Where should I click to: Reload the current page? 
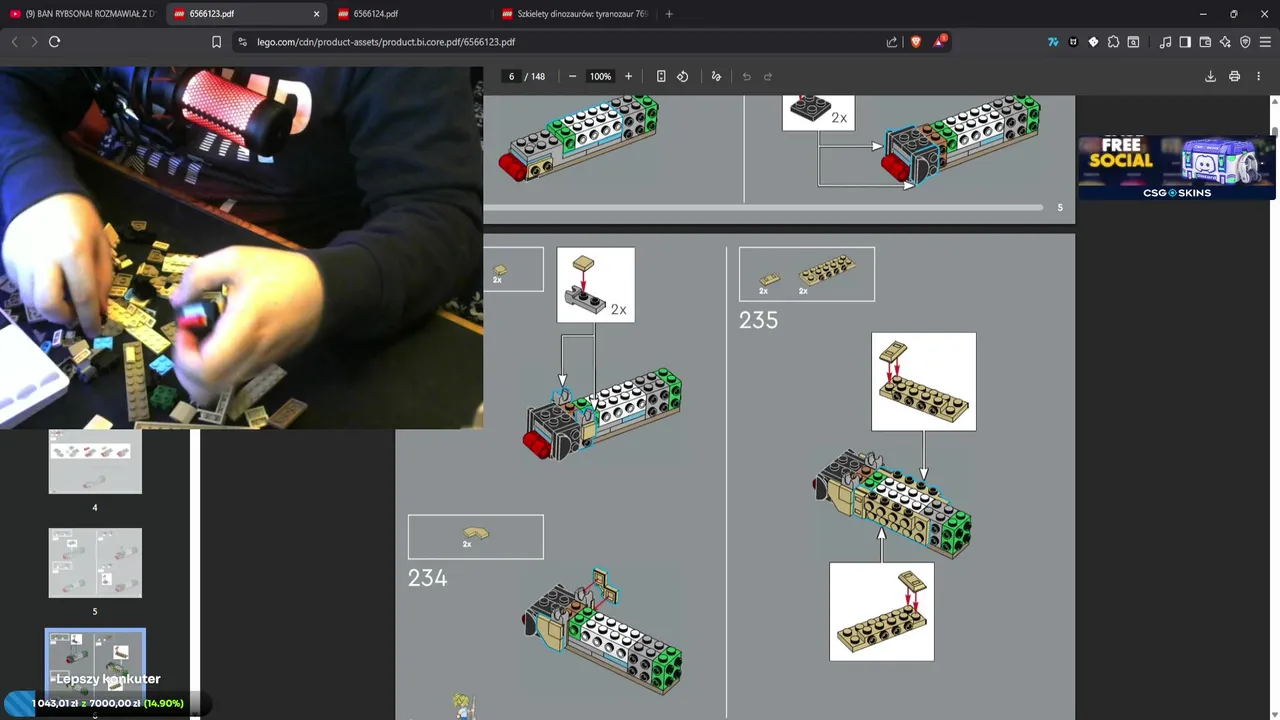[54, 42]
